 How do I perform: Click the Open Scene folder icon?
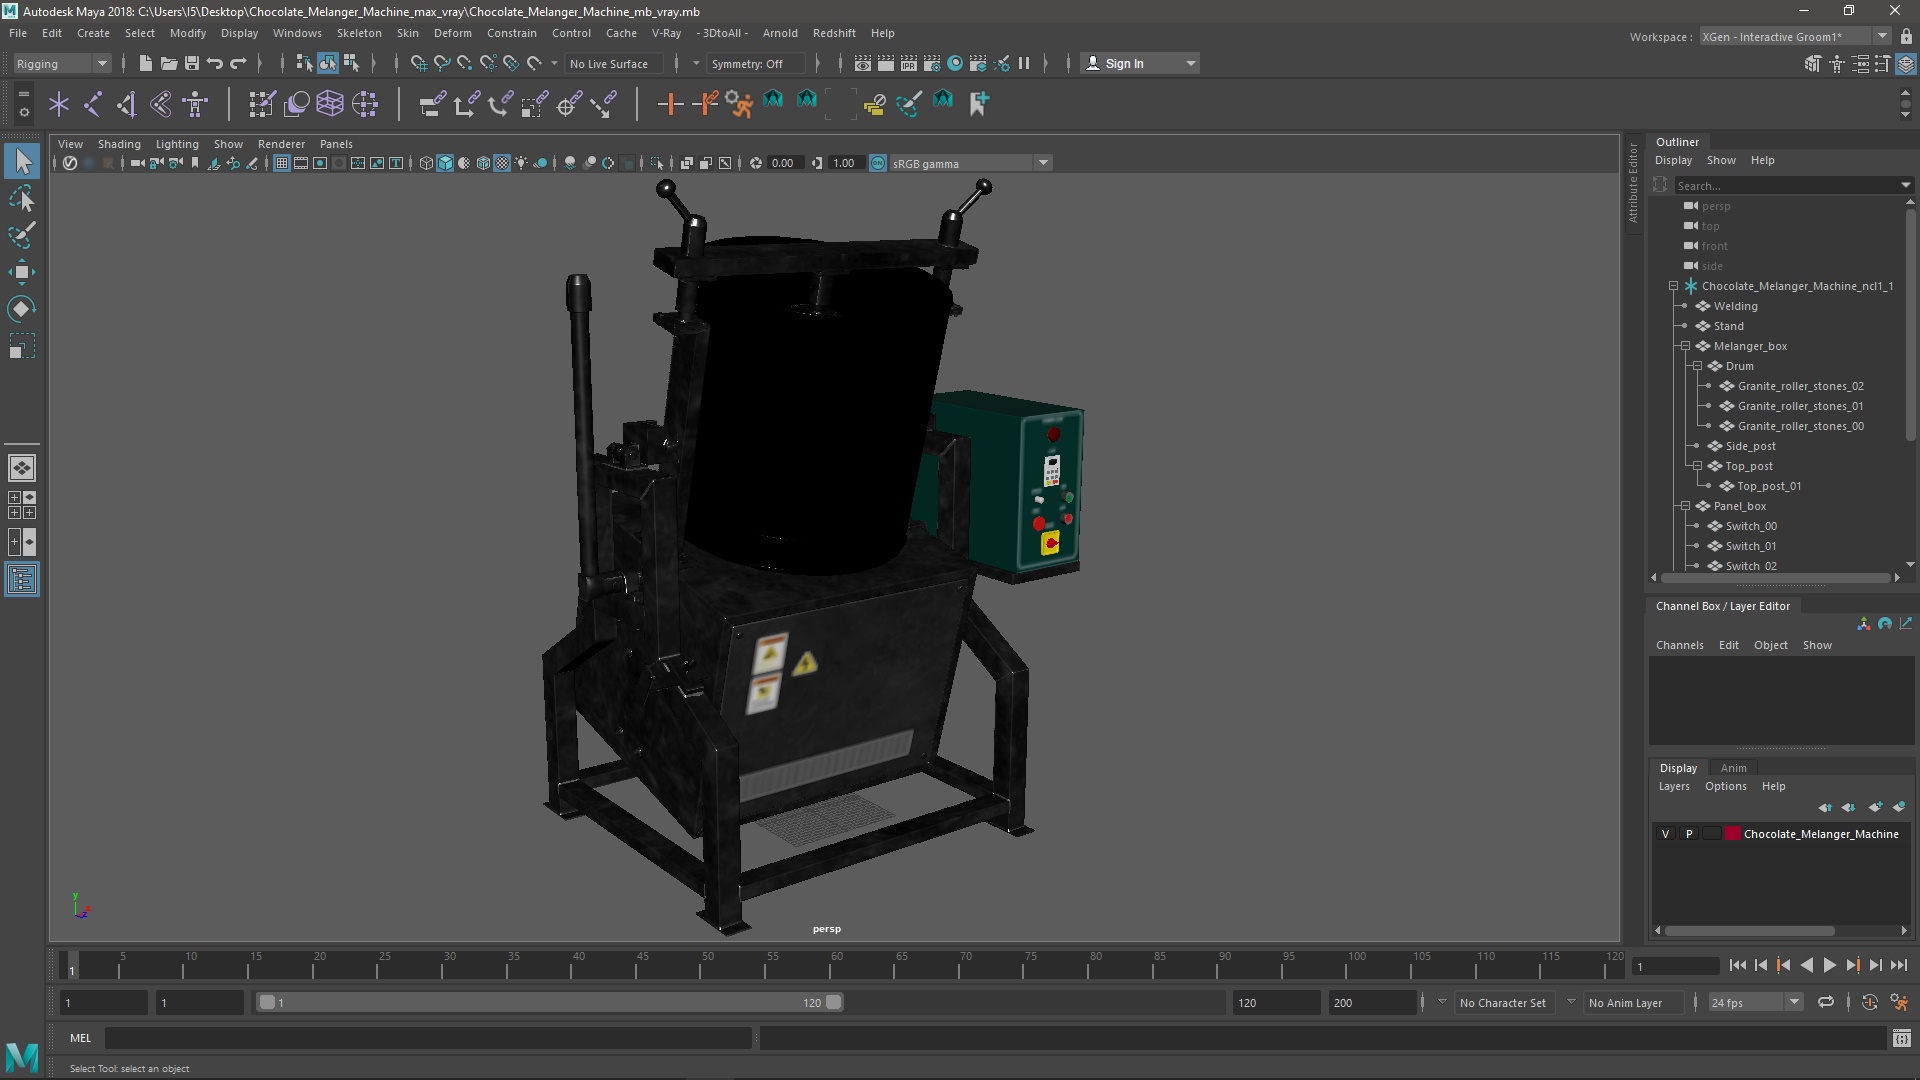tap(168, 64)
